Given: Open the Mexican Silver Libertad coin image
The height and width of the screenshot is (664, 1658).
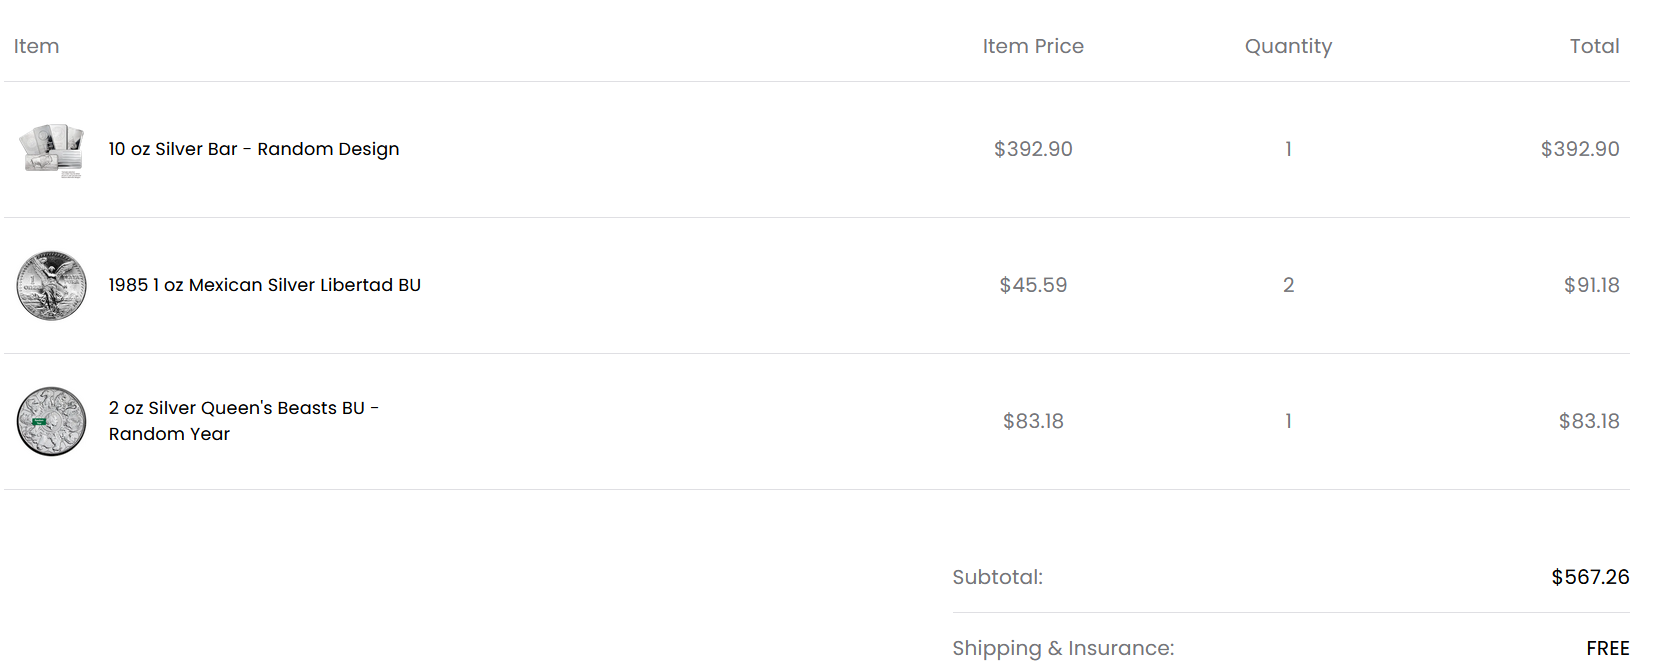Looking at the screenshot, I should 51,286.
